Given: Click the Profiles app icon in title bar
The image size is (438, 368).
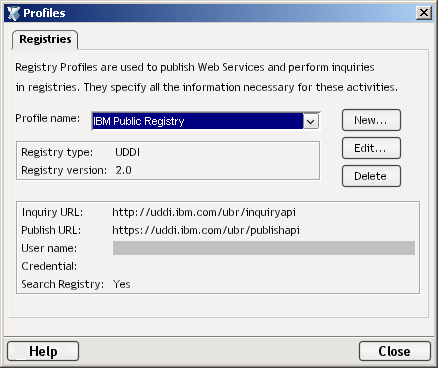Looking at the screenshot, I should tap(13, 13).
